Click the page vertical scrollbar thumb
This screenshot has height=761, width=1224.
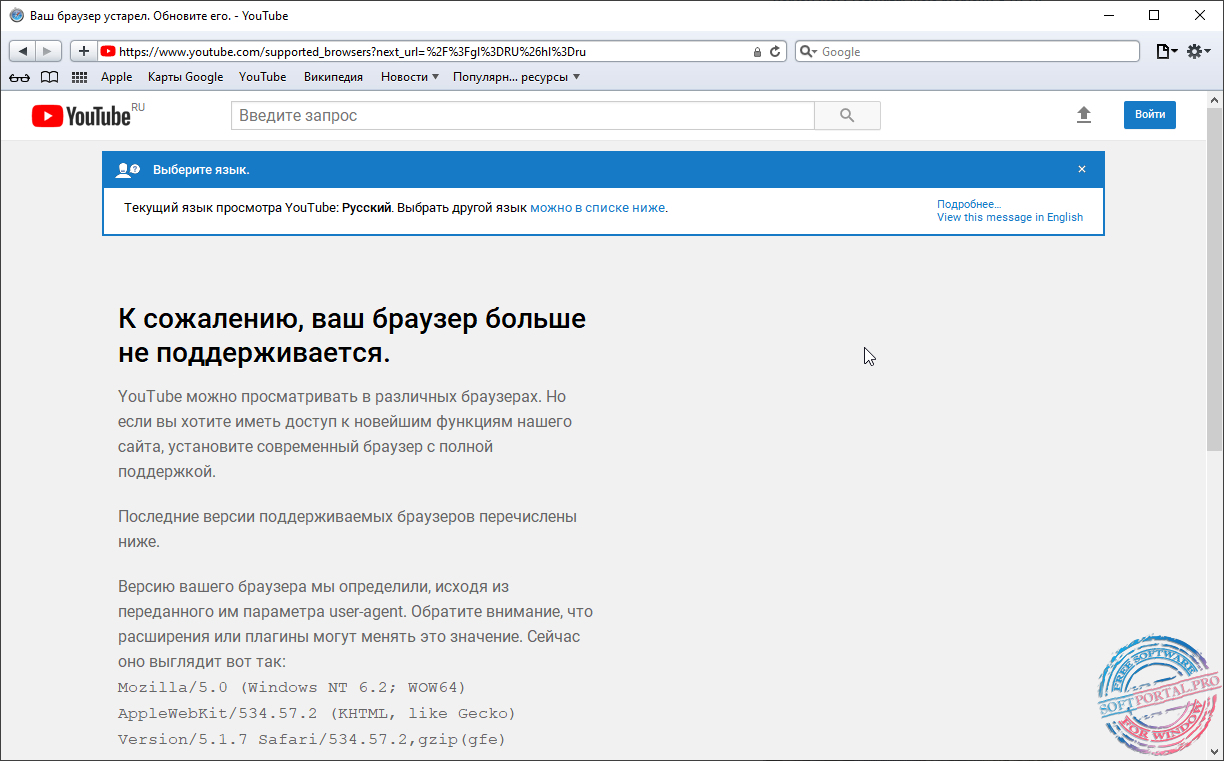(1215, 279)
